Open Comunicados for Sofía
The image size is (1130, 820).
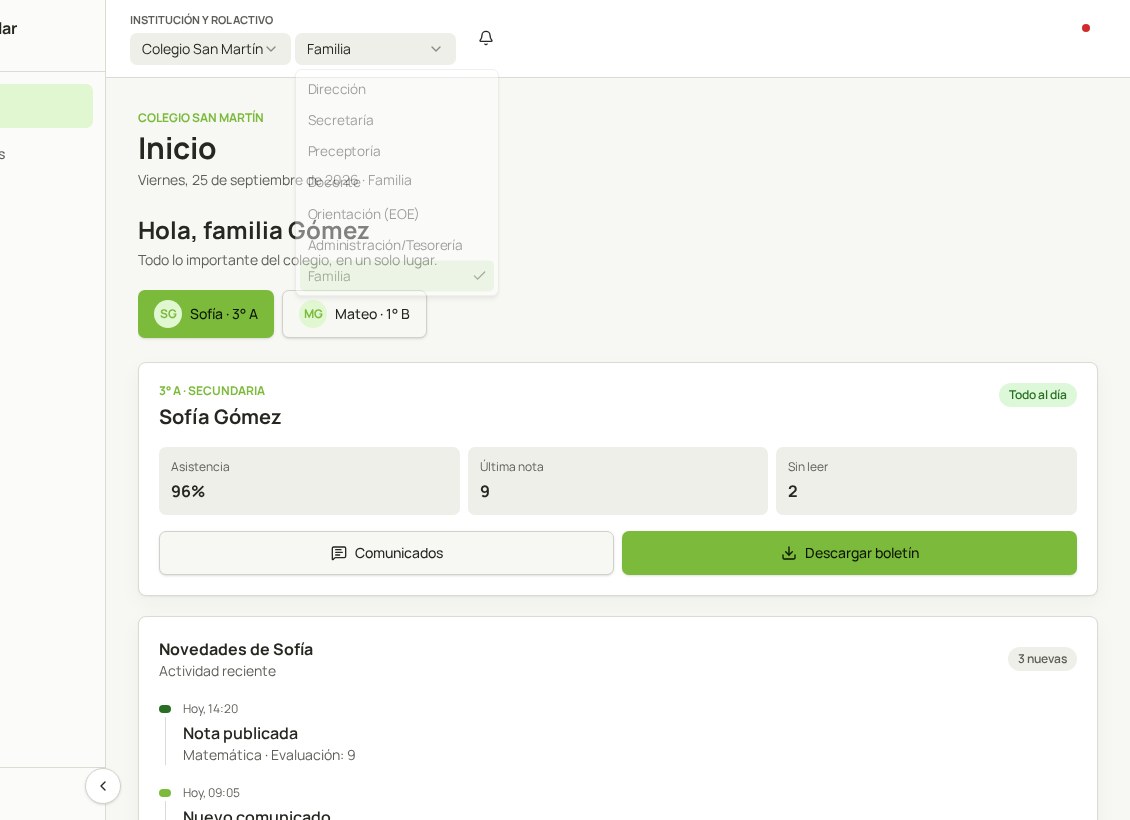point(386,553)
